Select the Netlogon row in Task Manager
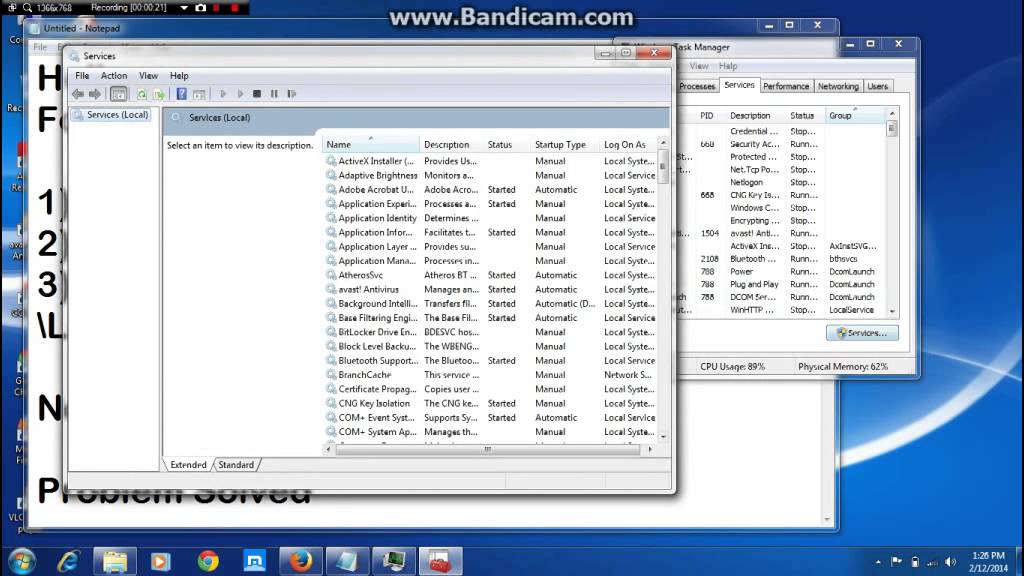 click(x=781, y=183)
